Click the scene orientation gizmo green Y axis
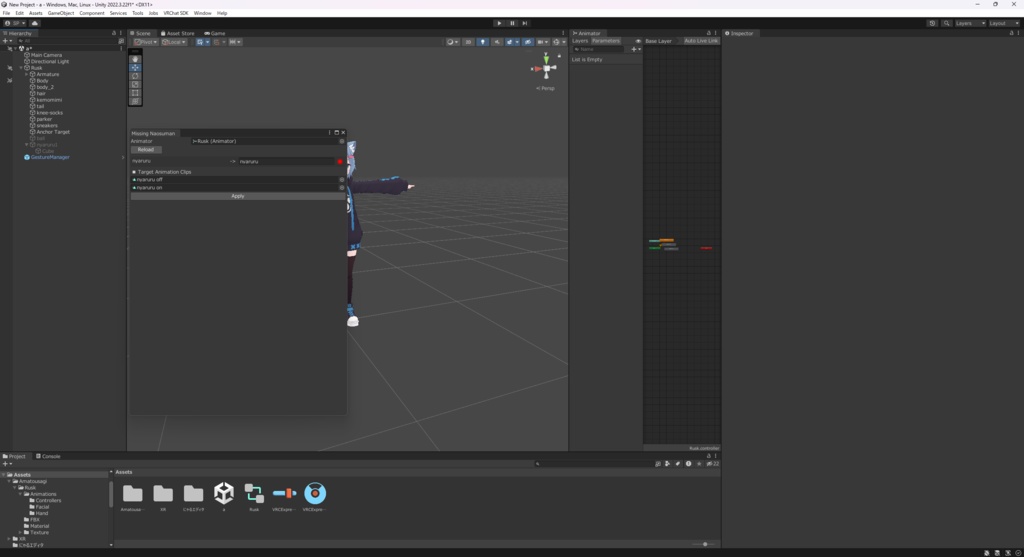This screenshot has height=557, width=1024. 546,59
